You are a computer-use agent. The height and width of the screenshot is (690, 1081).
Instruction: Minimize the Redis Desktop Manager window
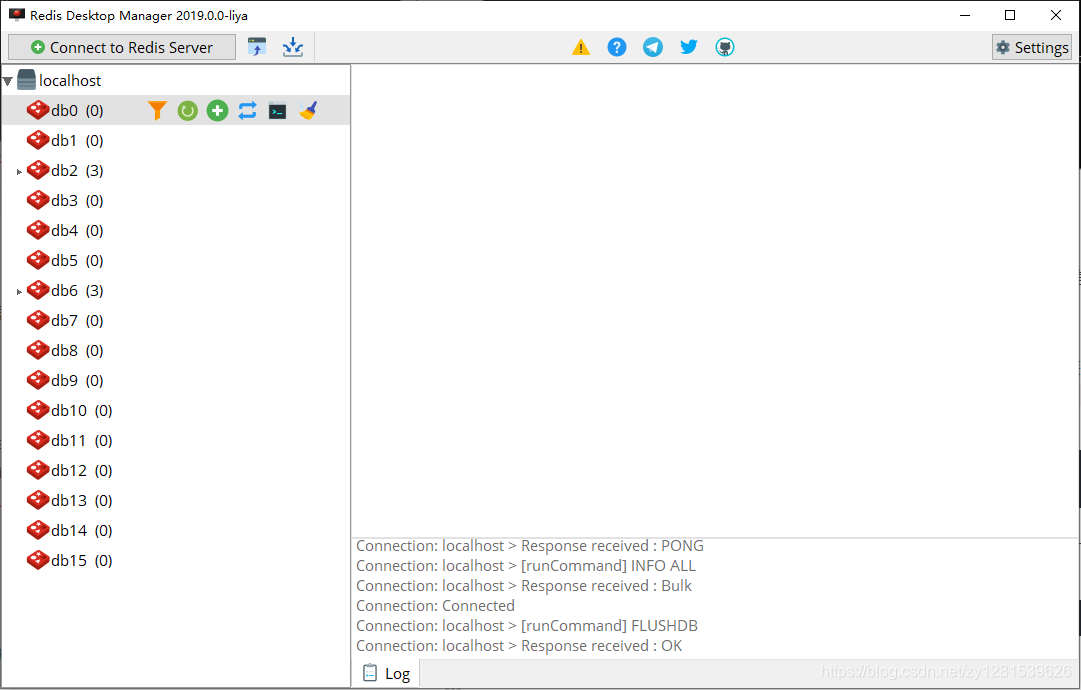point(965,15)
